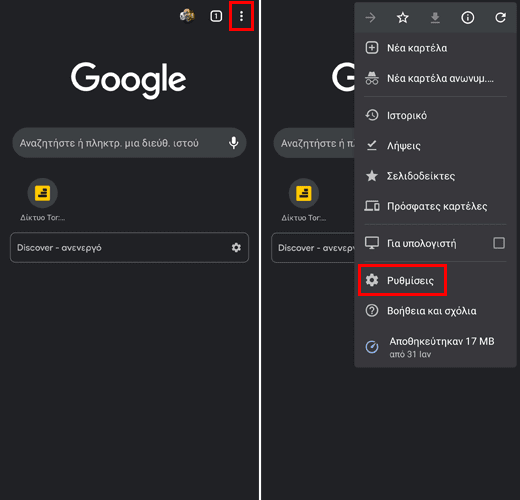Tap the forward navigation arrow
Screen dimensions: 520x500
coord(370,18)
